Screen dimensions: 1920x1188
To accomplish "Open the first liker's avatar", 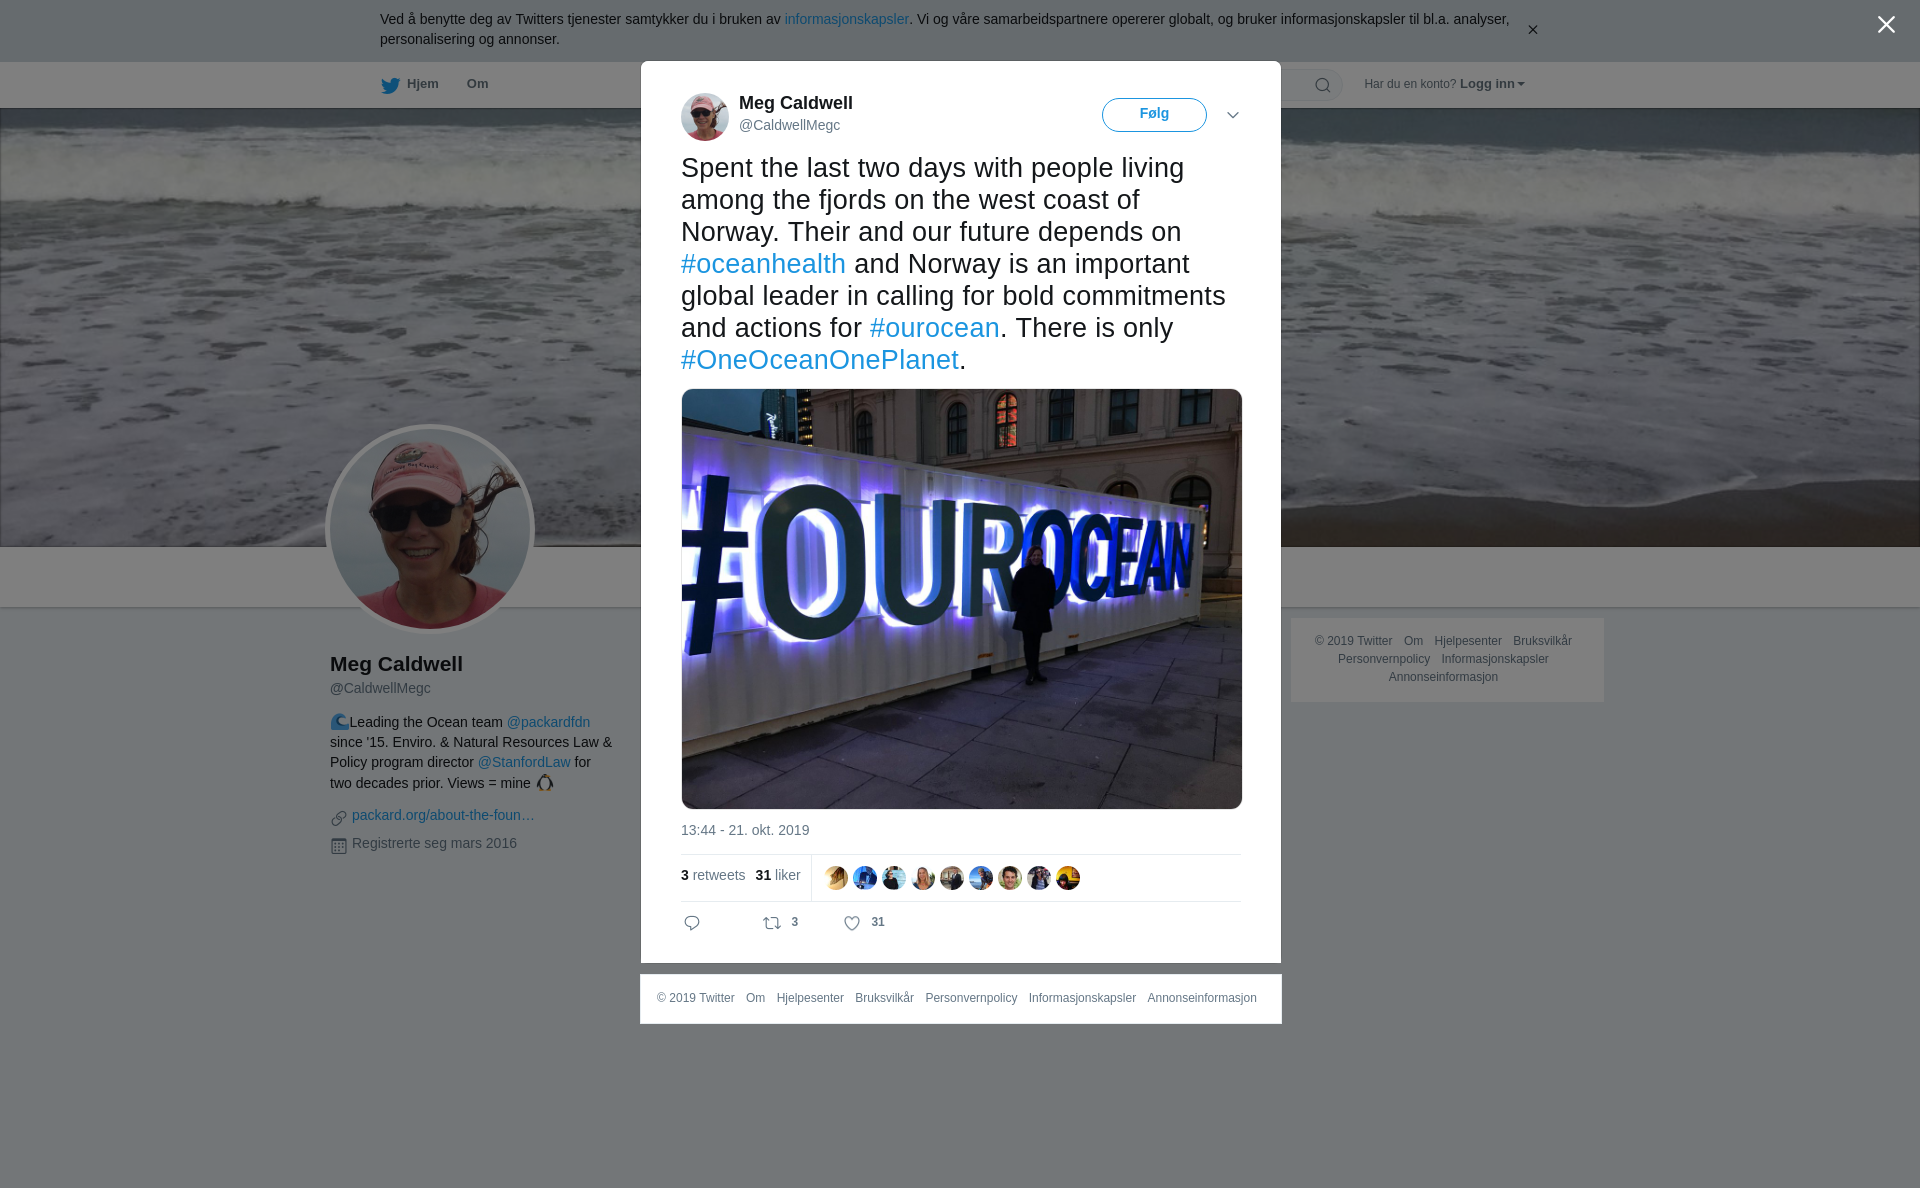I will pos(836,878).
